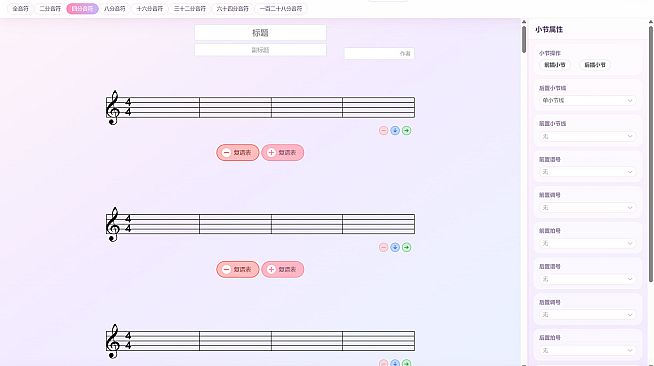Screen dimensions: 654x366
Task: Click the 作者 author field
Action: tap(379, 53)
